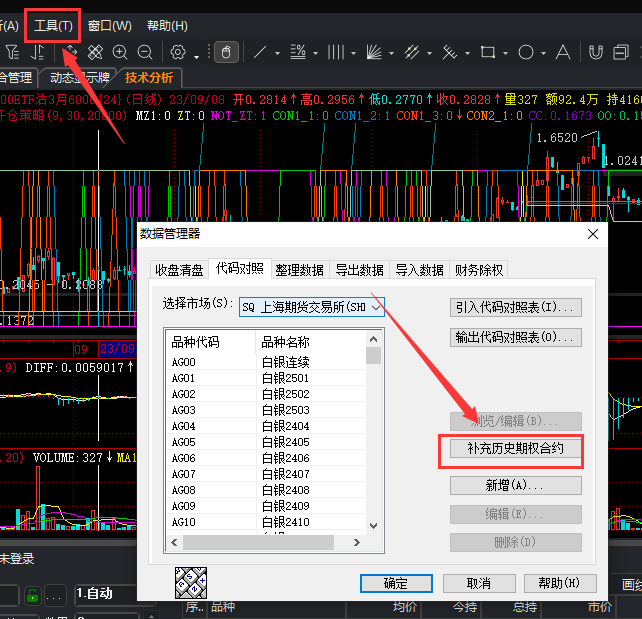Screen dimensions: 642x619
Task: Click the list scroll down arrow
Action: [x=373, y=526]
